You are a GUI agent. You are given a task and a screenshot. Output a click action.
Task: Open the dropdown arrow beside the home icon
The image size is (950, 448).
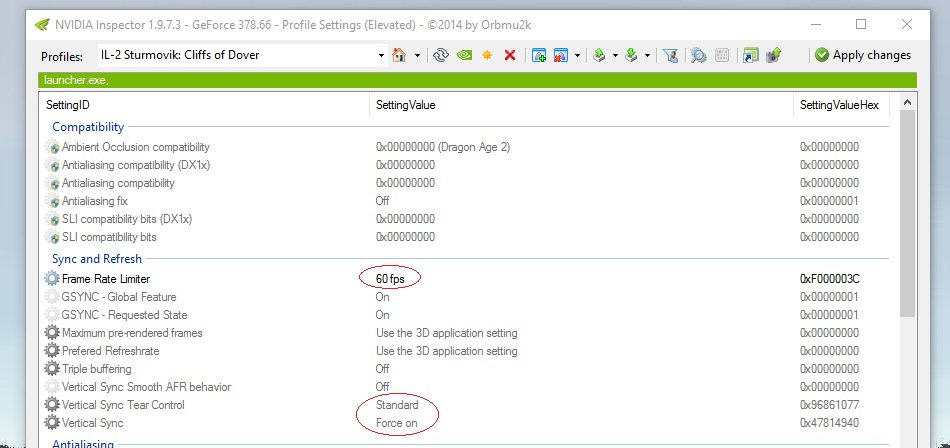click(x=417, y=56)
